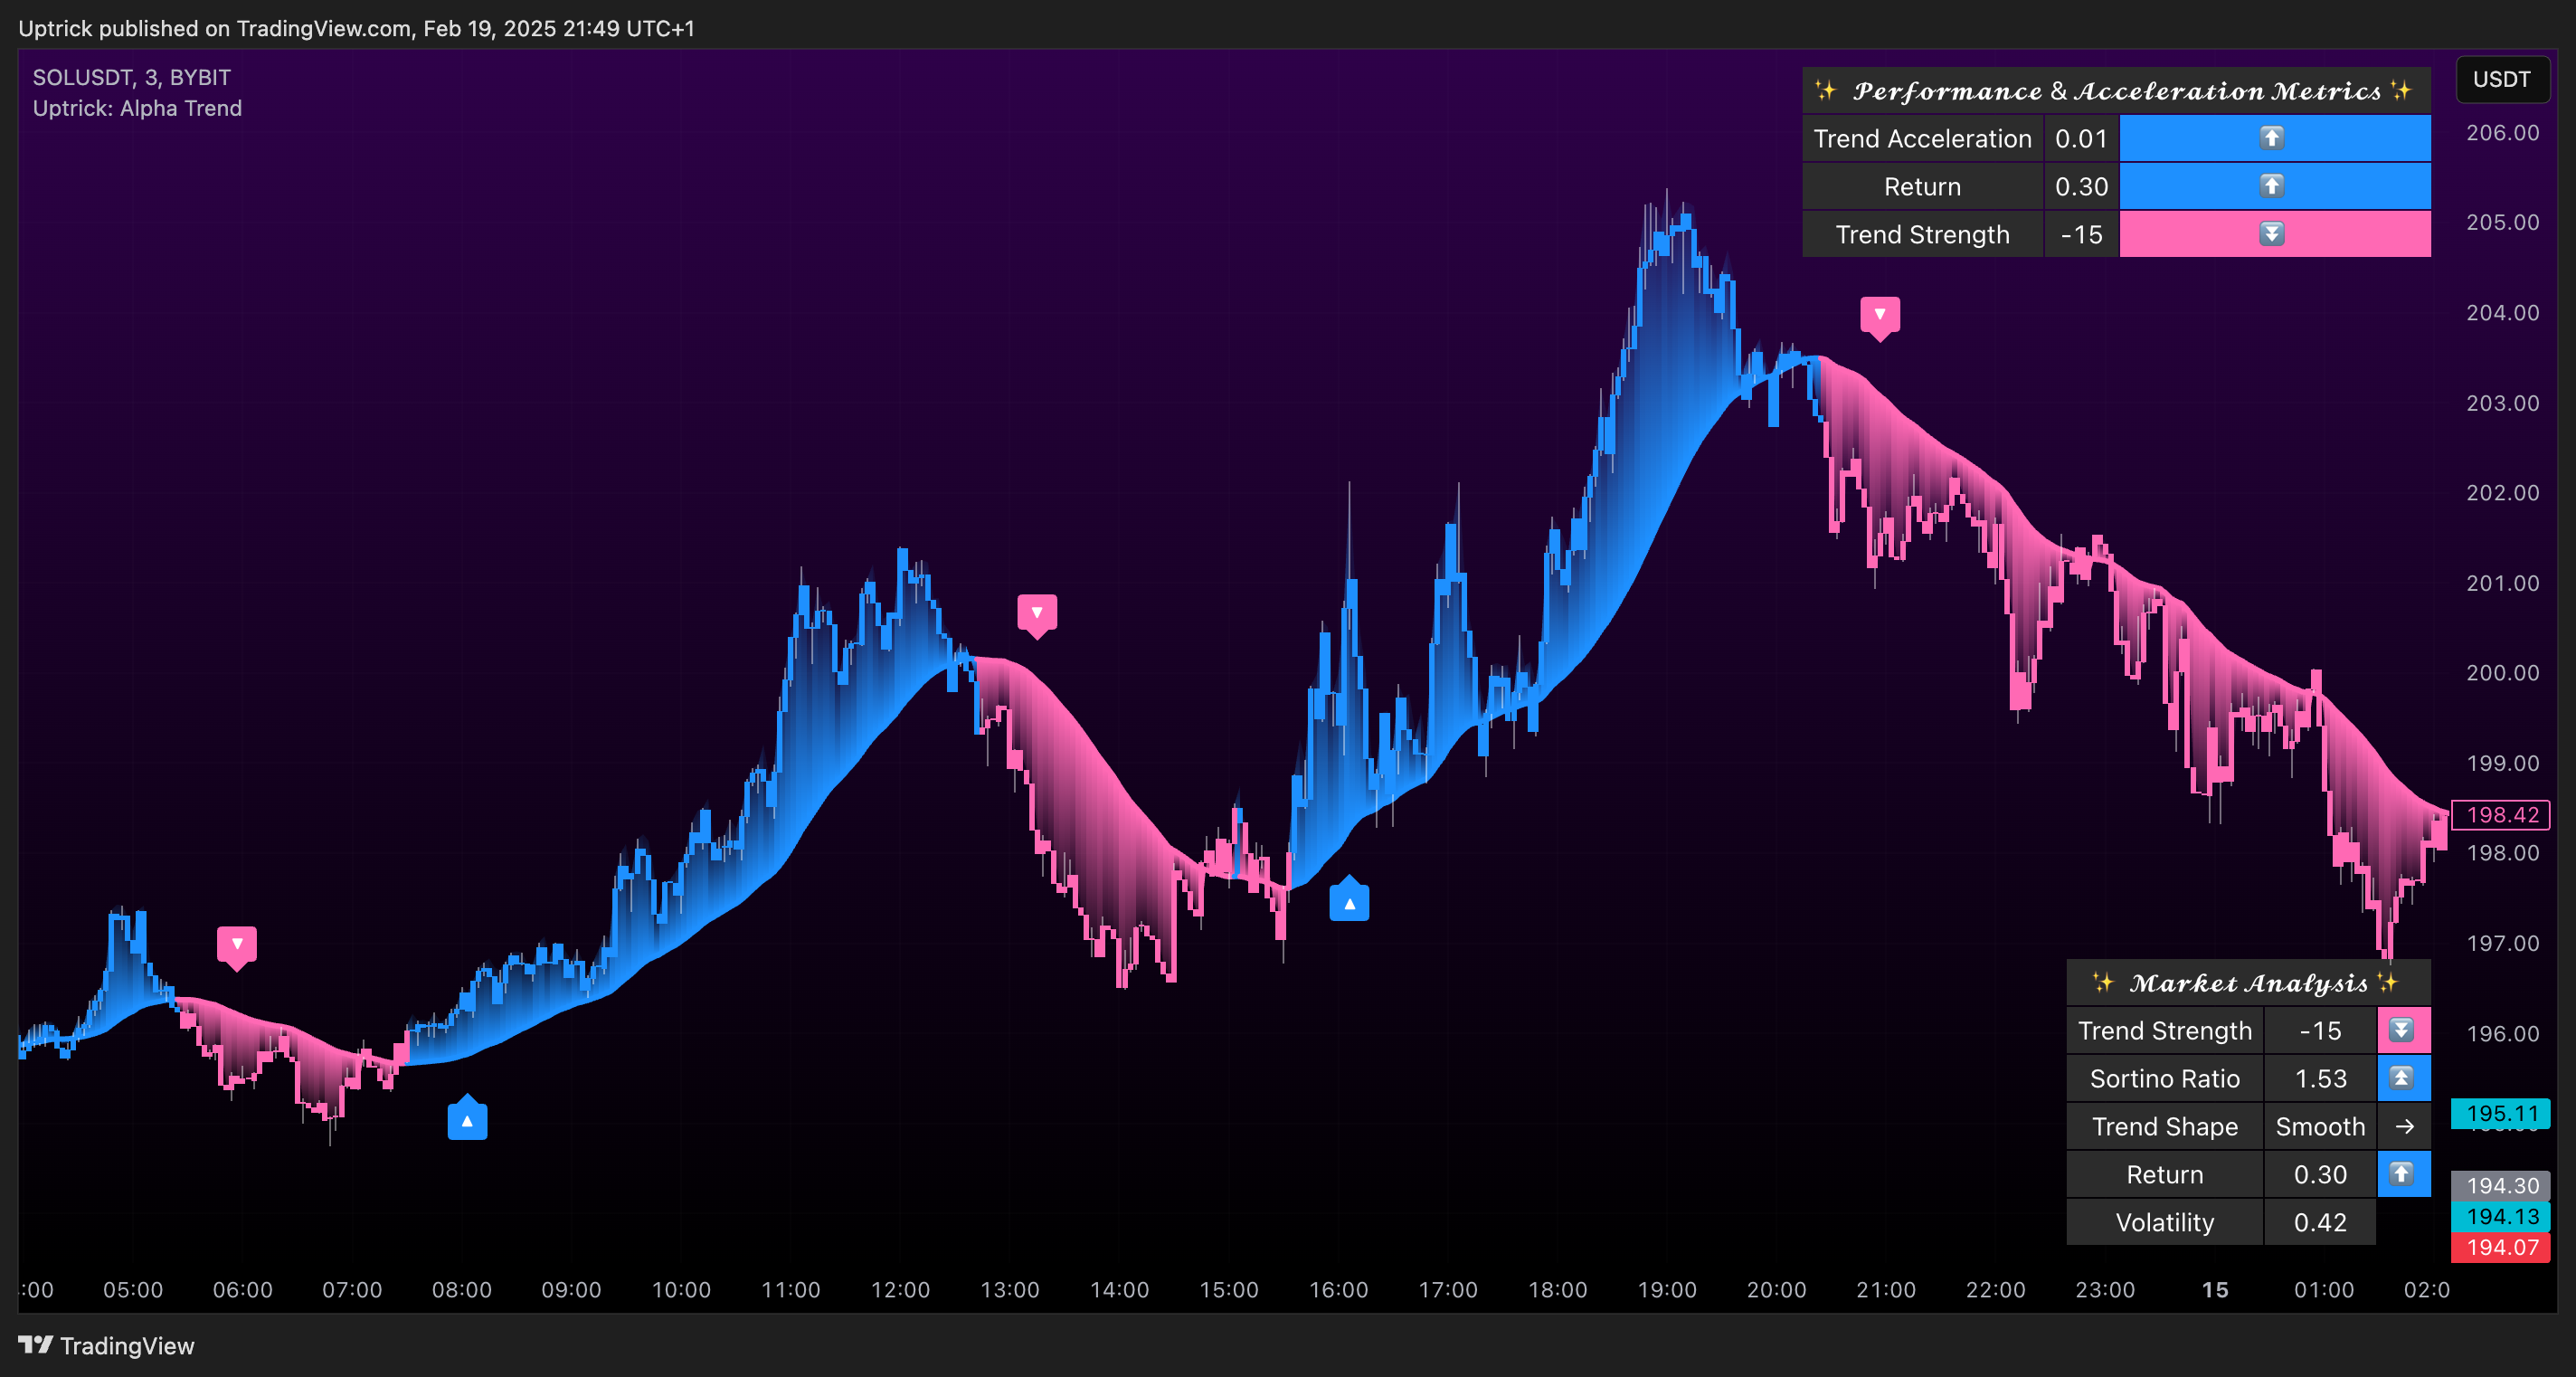
Task: Click the Trend Strength down-arrow in Performance table
Action: 2272,234
